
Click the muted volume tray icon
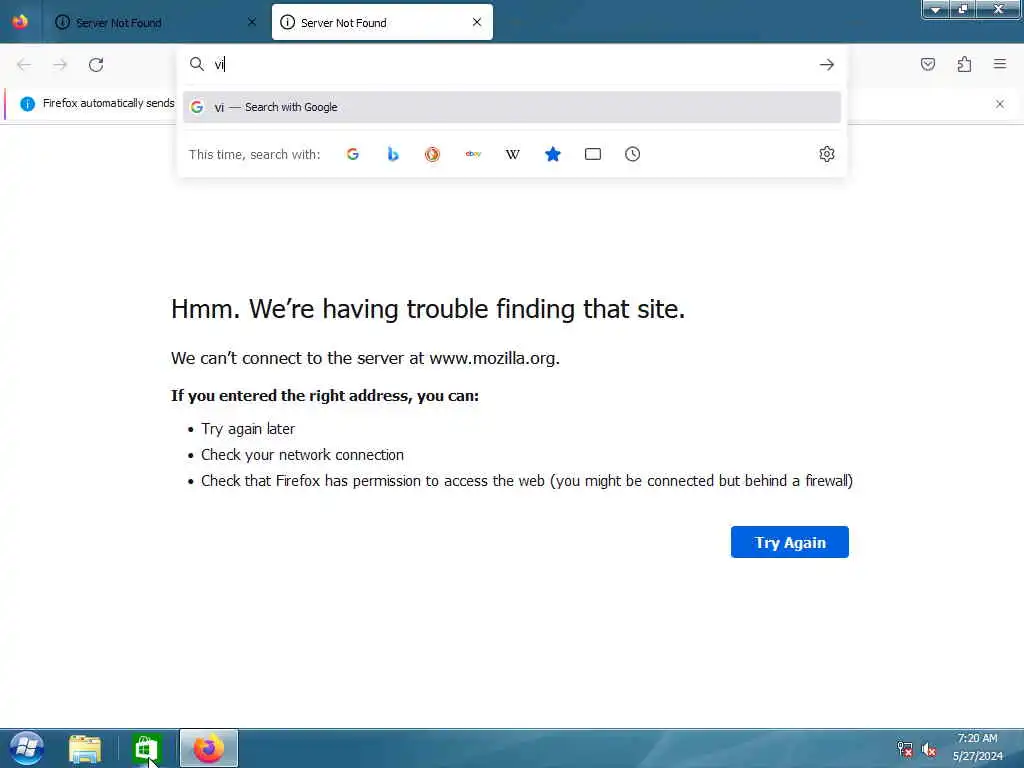click(929, 750)
